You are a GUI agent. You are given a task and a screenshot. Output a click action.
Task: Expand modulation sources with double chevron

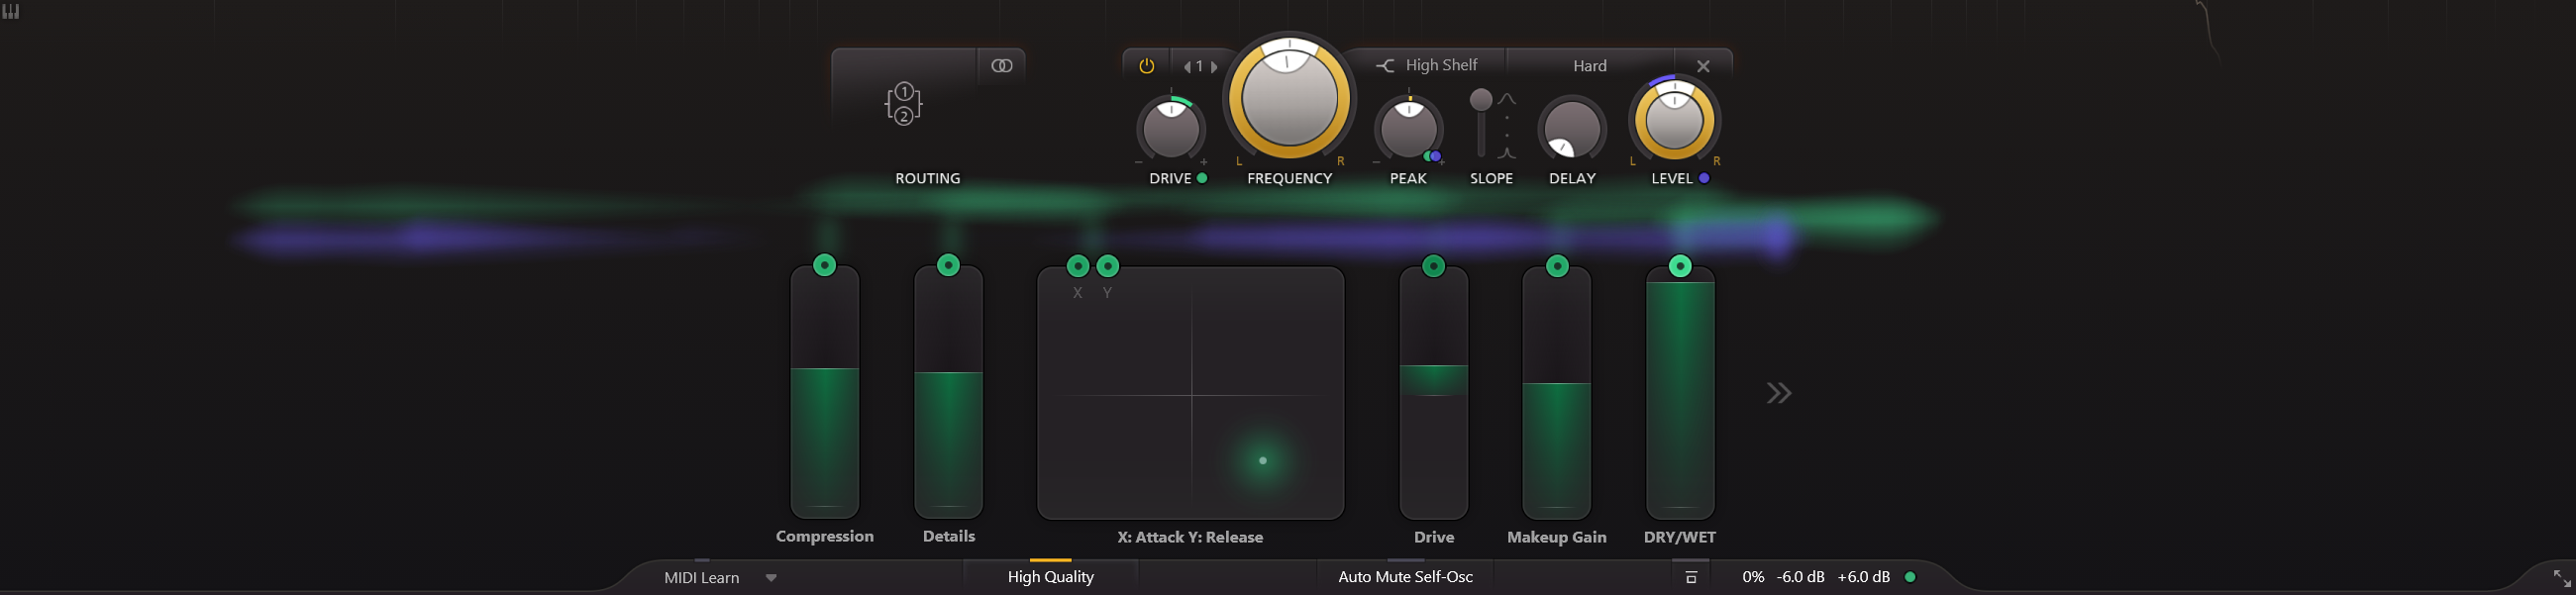1778,393
